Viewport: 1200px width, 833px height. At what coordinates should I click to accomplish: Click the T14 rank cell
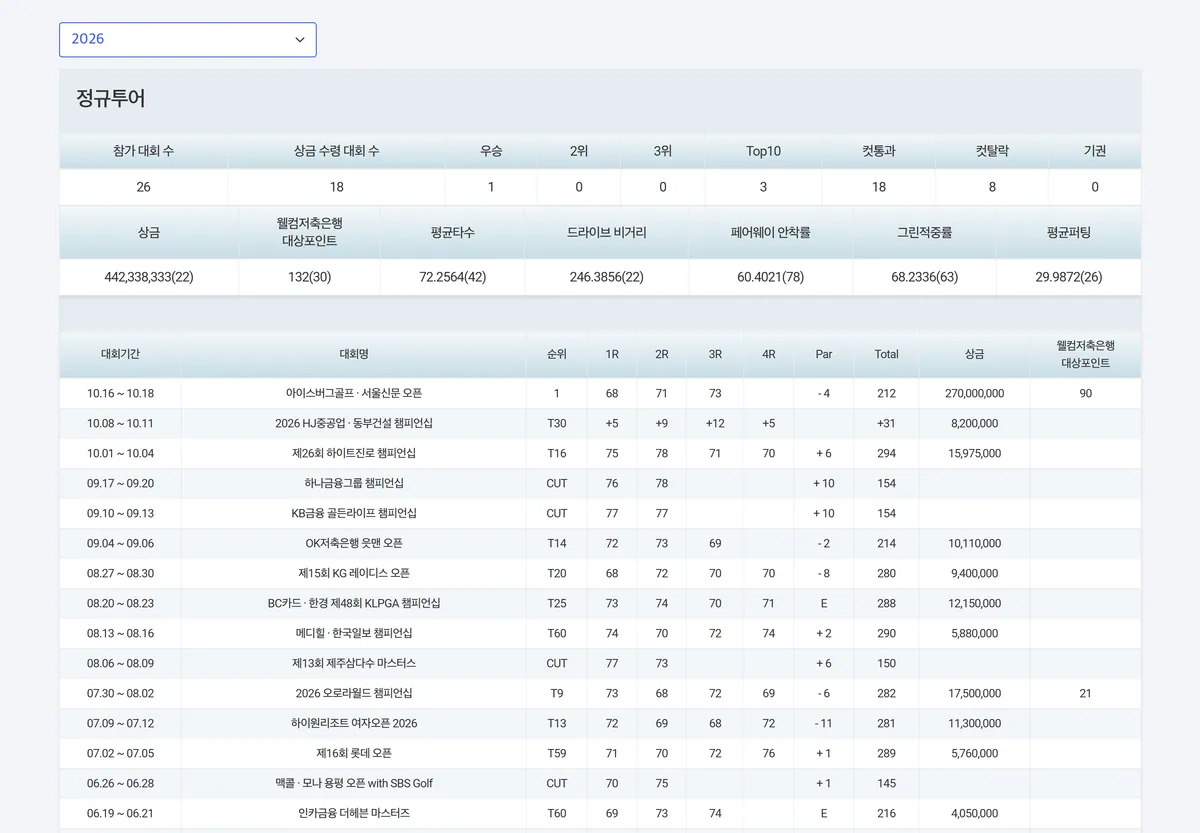pyautogui.click(x=557, y=544)
